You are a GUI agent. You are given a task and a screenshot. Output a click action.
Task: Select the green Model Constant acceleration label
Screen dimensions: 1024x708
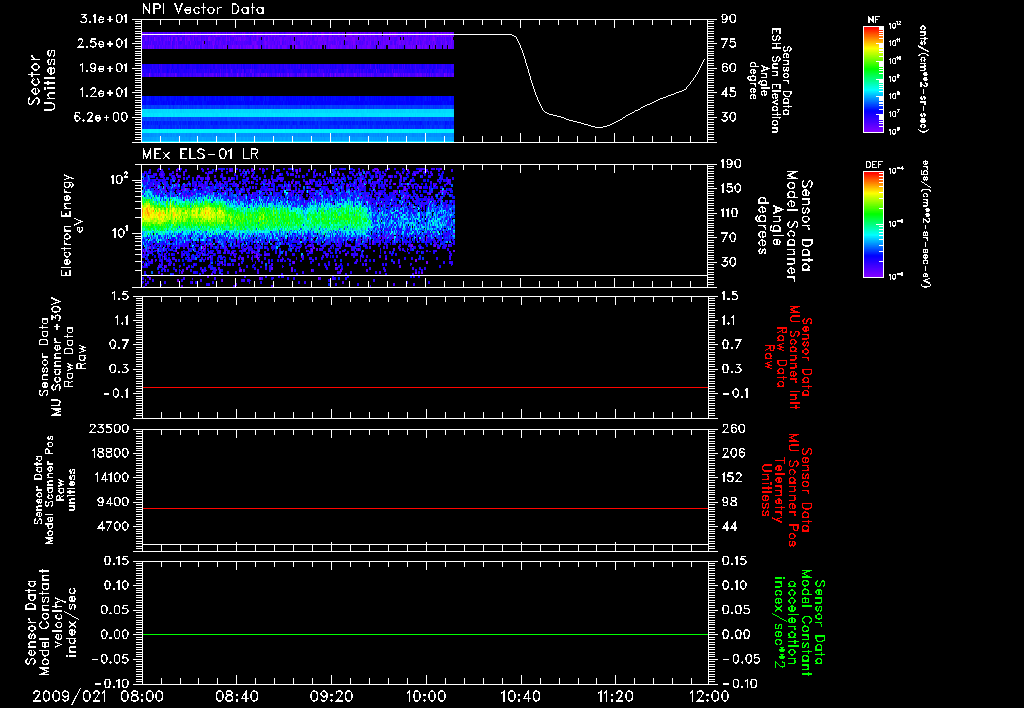point(799,622)
